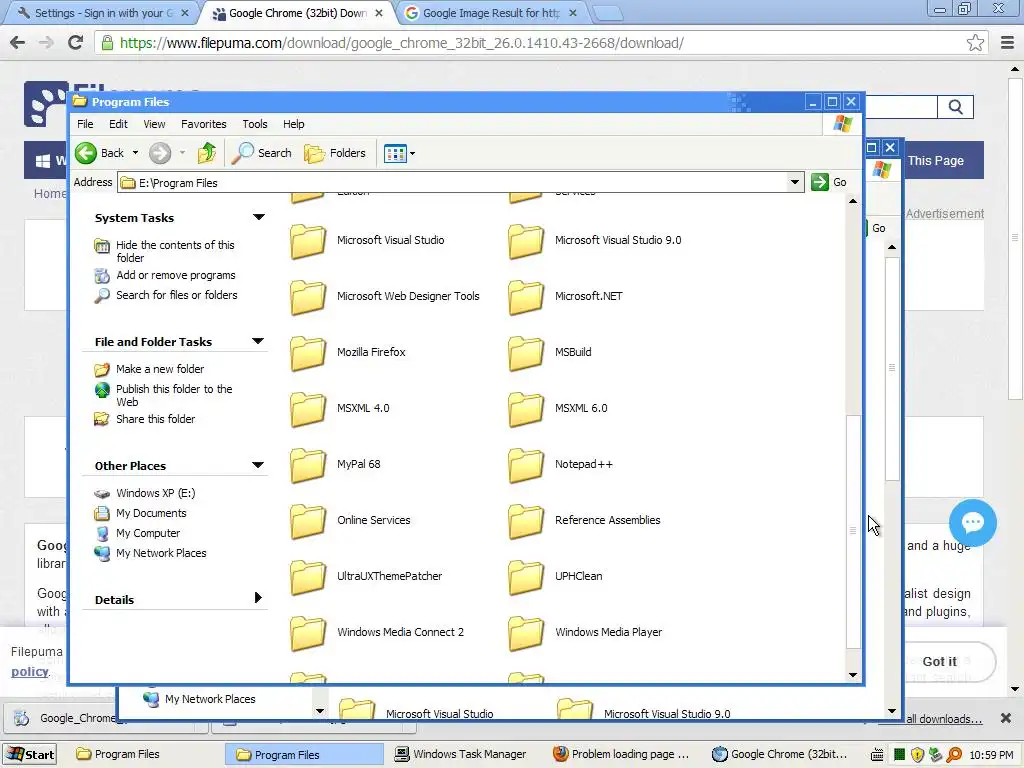
Task: Click Filepuma search magnifier button
Action: (x=955, y=107)
